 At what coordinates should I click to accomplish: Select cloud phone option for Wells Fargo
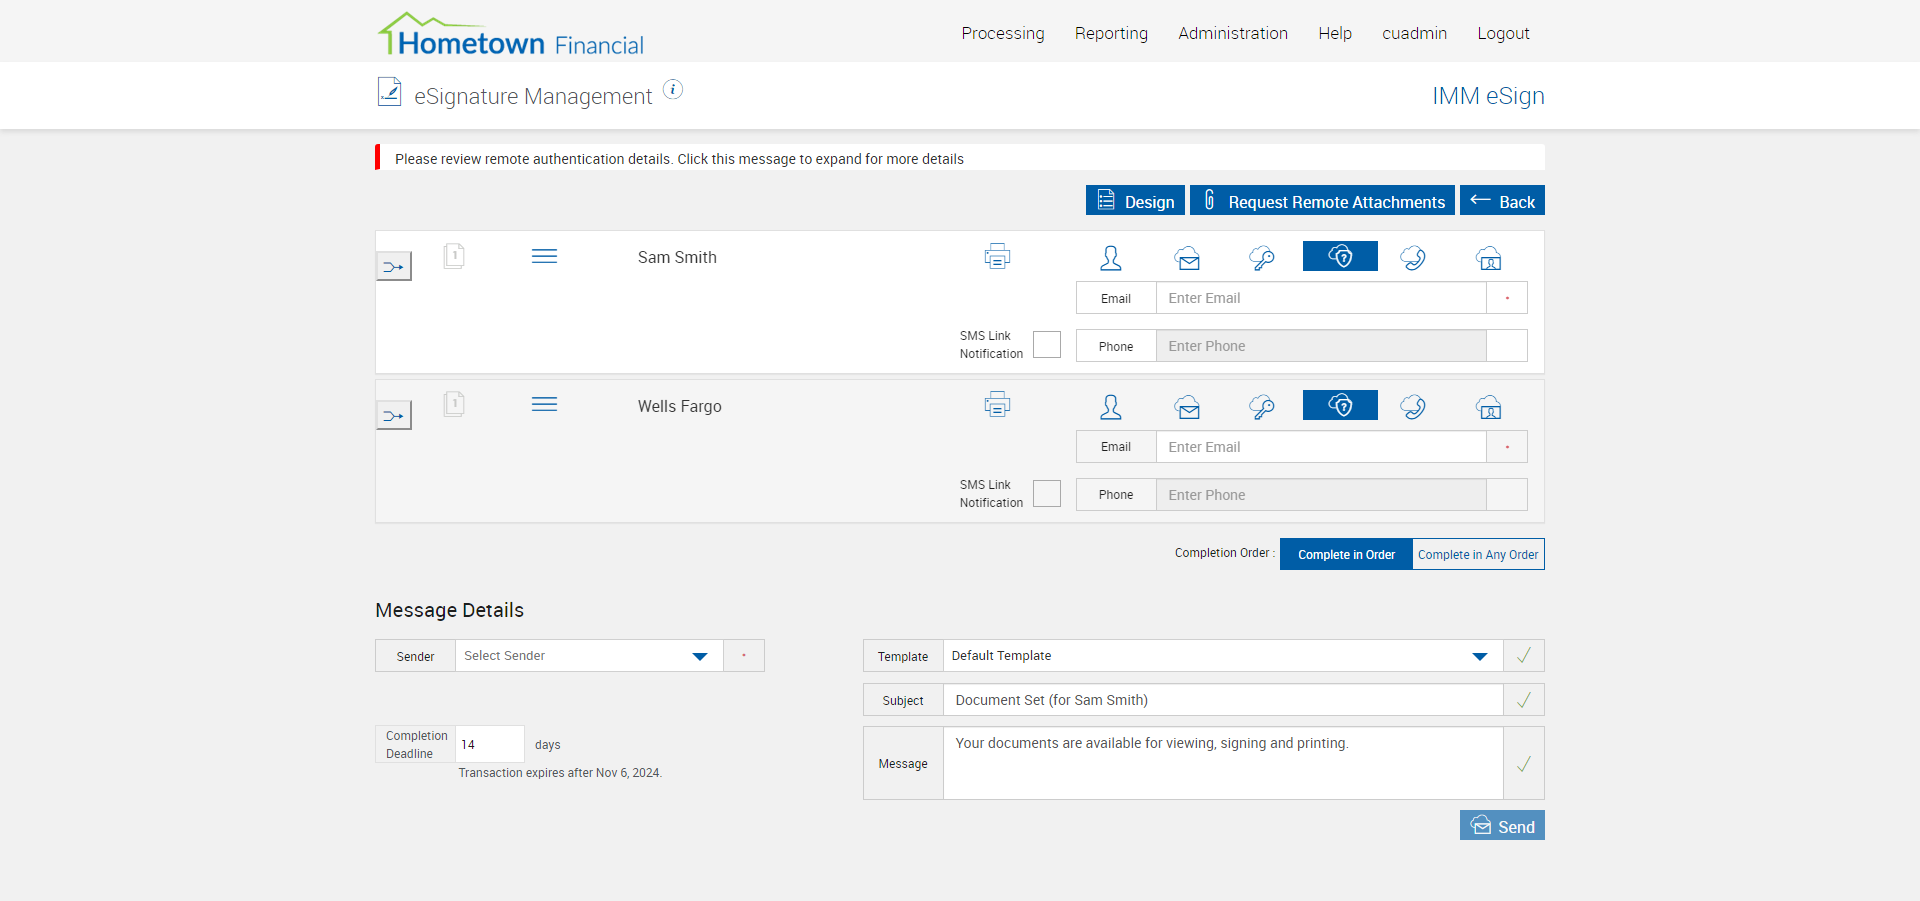[1413, 407]
